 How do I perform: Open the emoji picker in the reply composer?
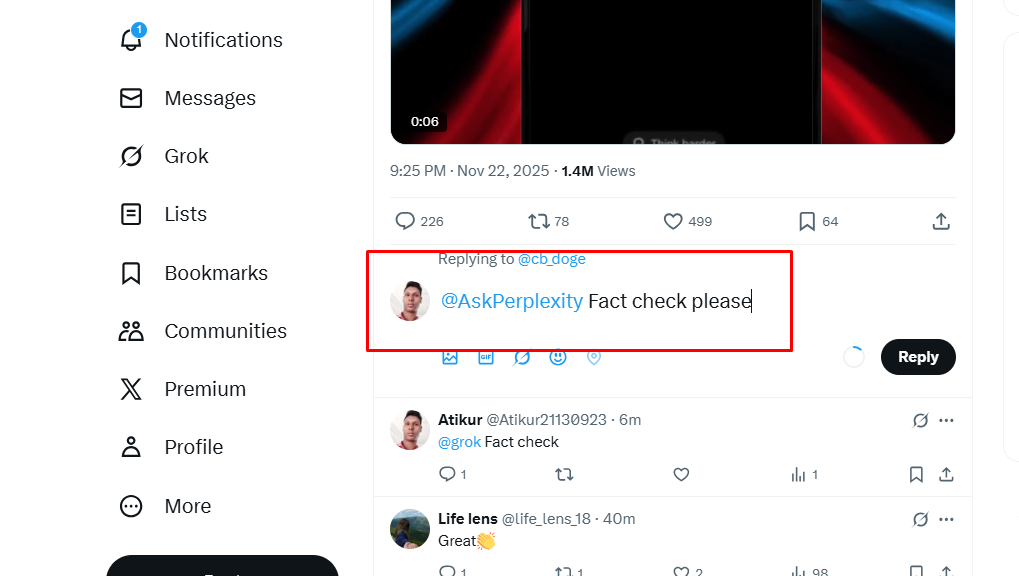[x=557, y=357]
